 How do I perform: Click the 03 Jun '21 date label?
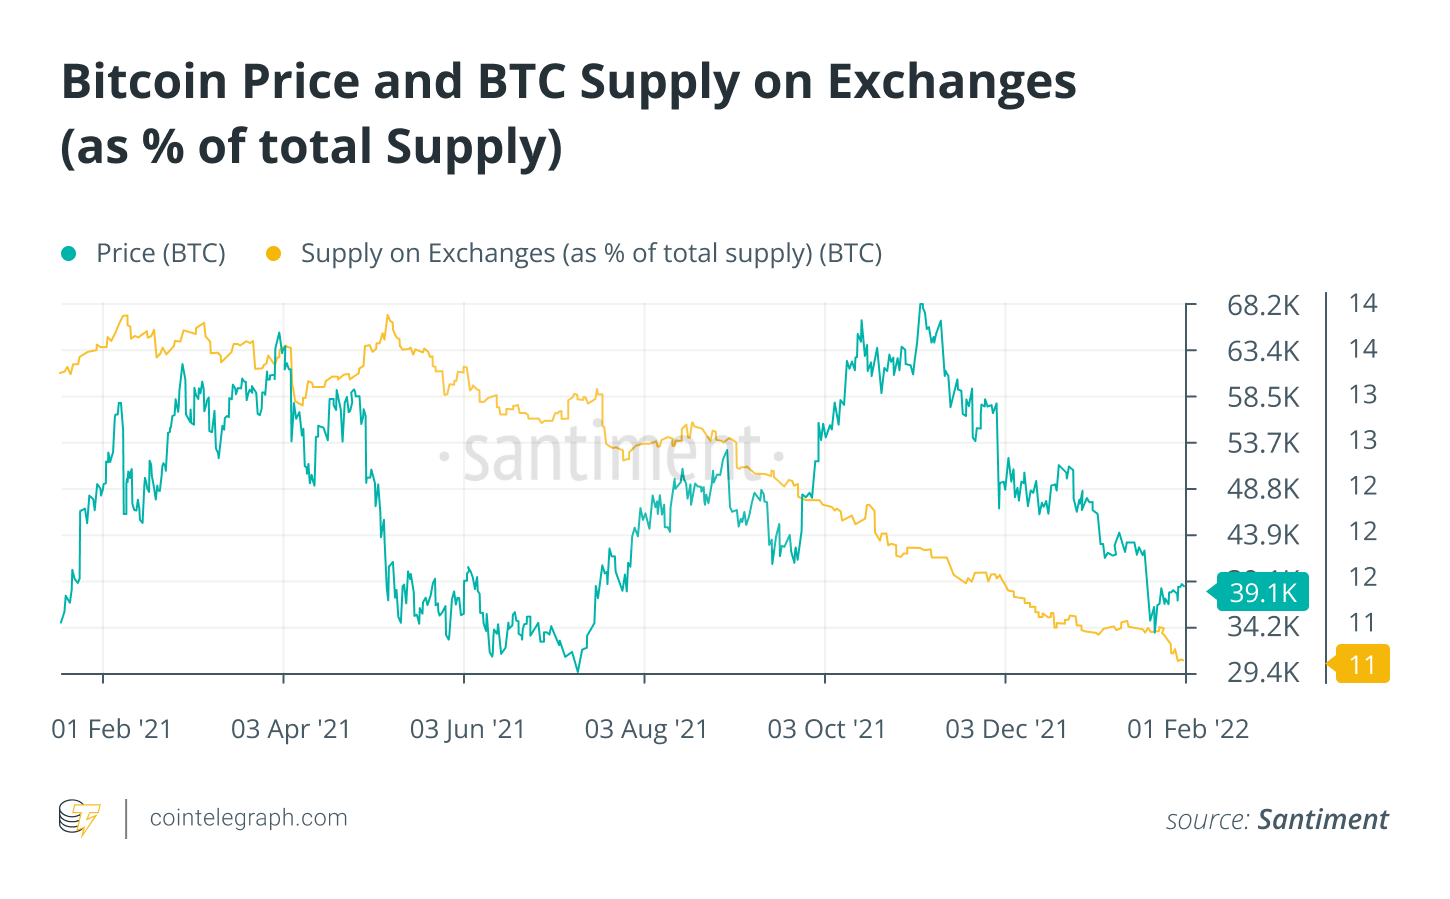click(468, 729)
